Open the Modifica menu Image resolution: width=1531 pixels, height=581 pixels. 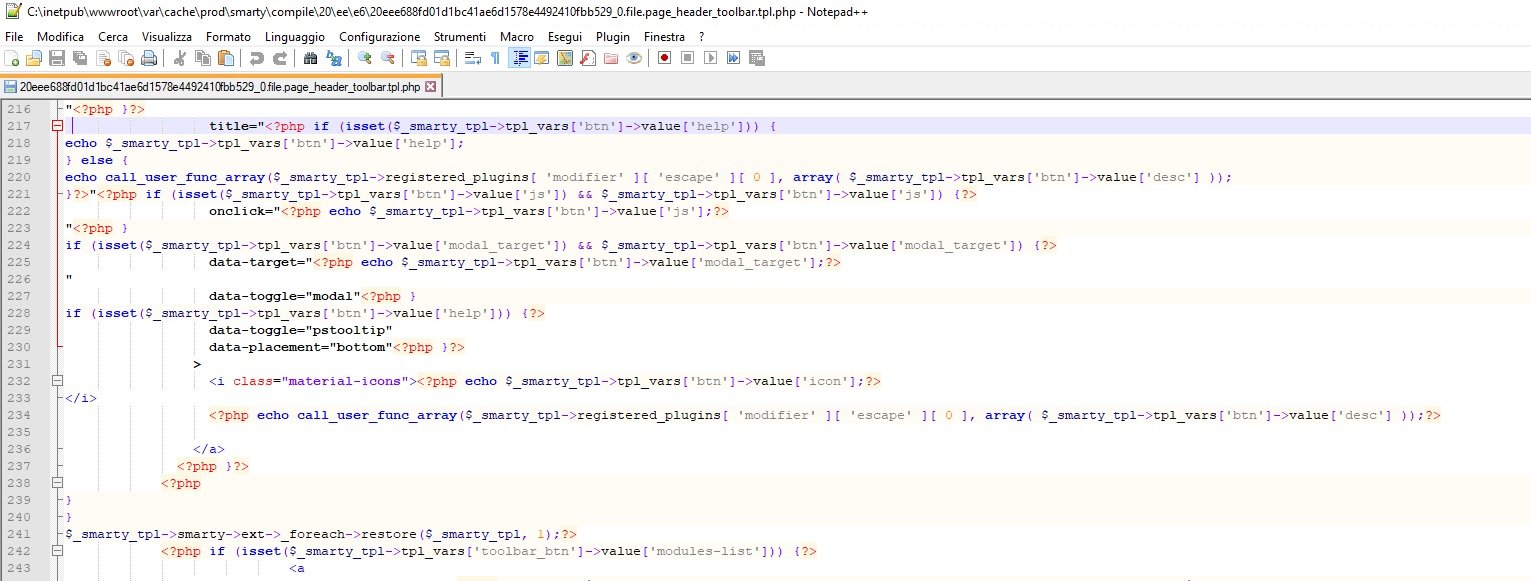tap(61, 37)
